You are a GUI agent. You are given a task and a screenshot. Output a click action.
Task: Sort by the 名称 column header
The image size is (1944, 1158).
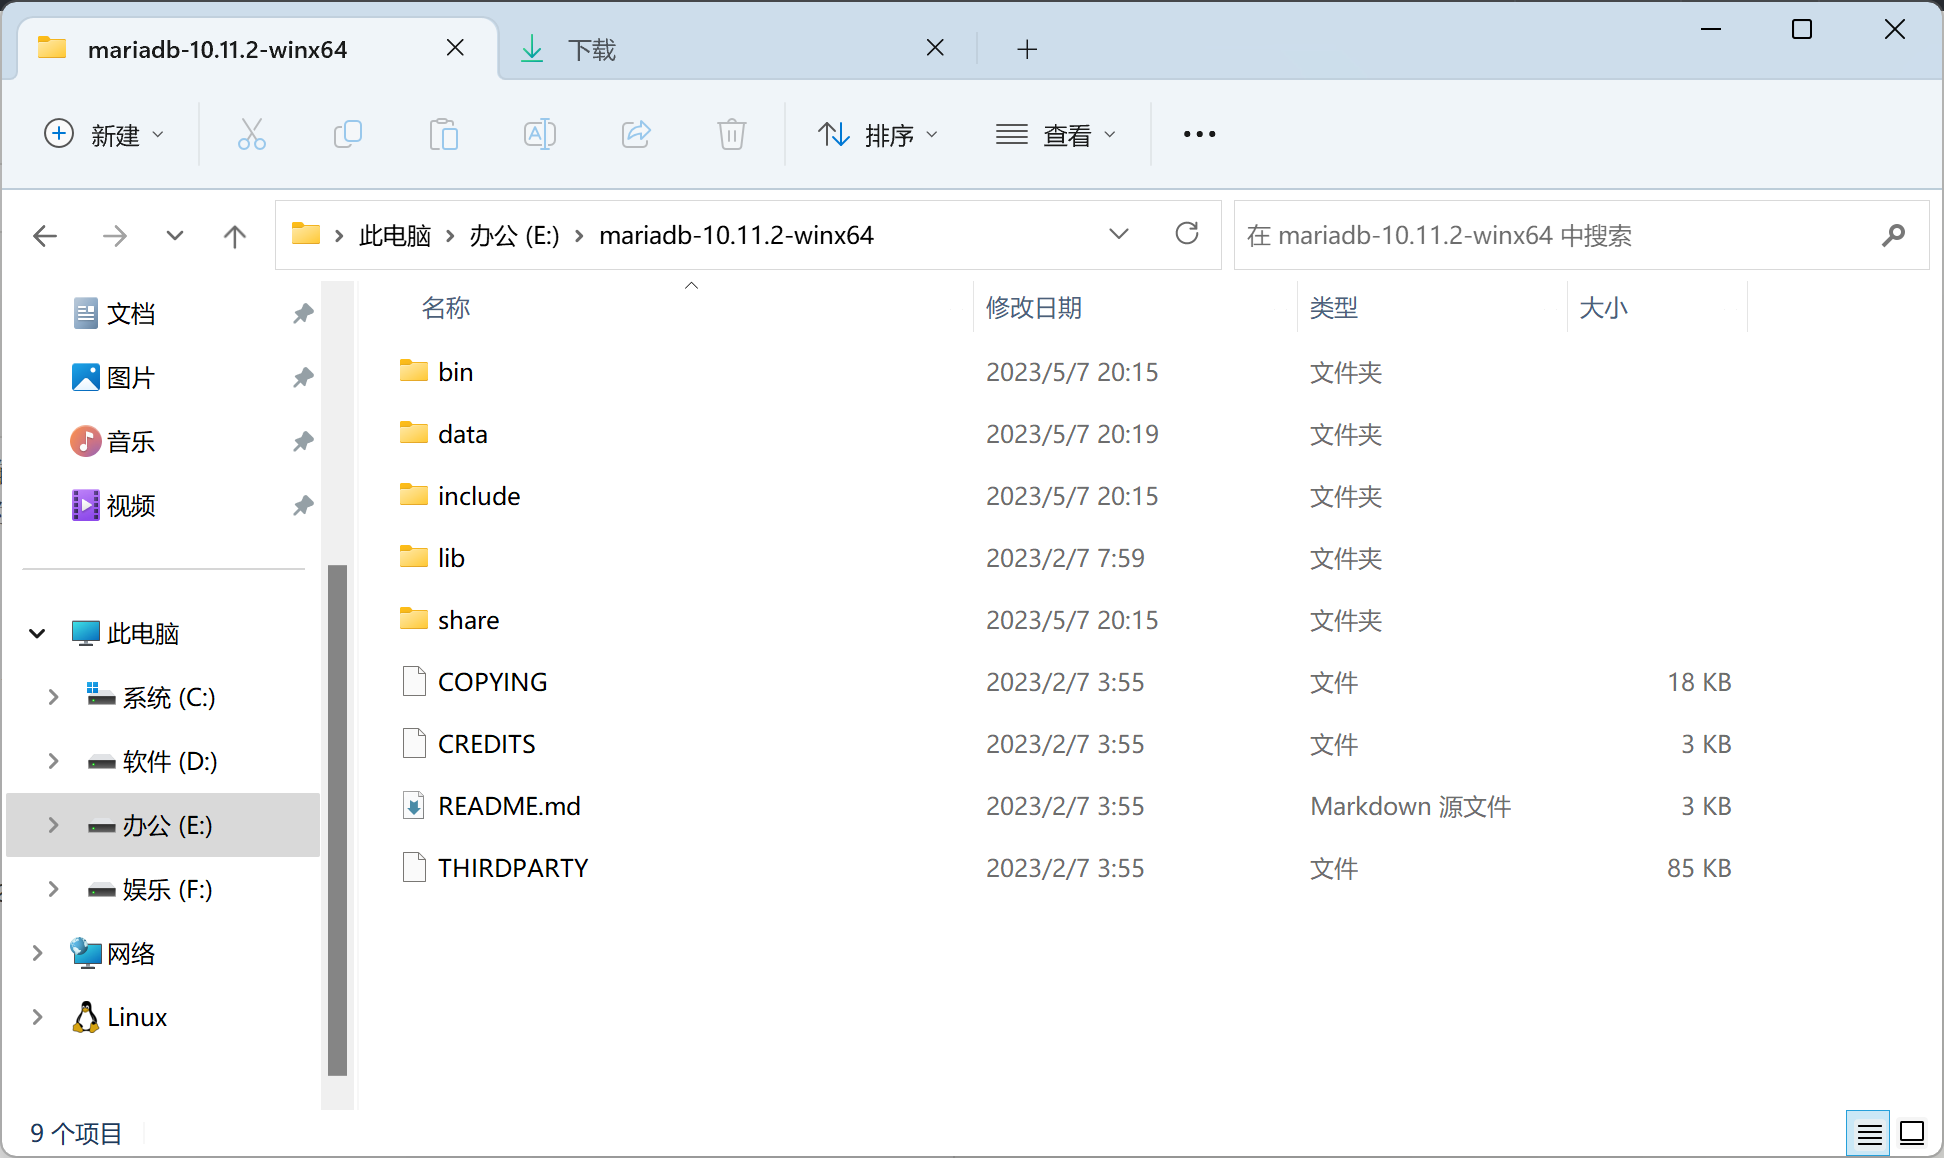(446, 308)
